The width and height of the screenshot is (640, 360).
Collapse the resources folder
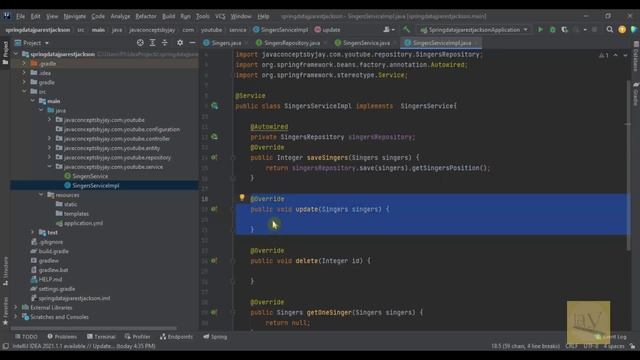(41, 195)
